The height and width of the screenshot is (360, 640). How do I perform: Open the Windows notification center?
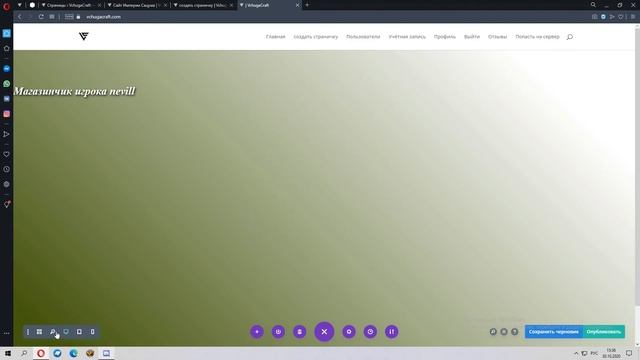pyautogui.click(x=629, y=353)
